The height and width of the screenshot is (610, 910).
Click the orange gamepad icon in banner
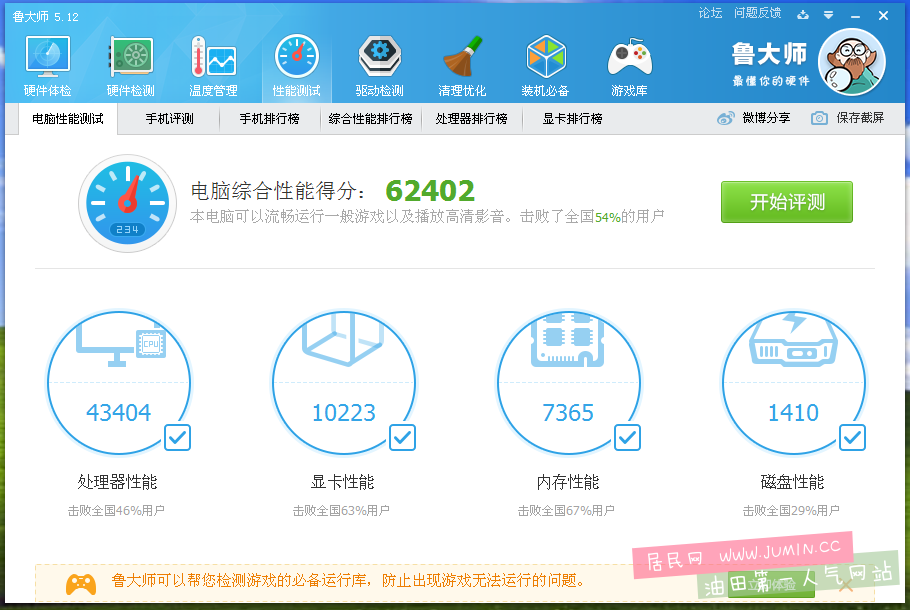coord(81,584)
